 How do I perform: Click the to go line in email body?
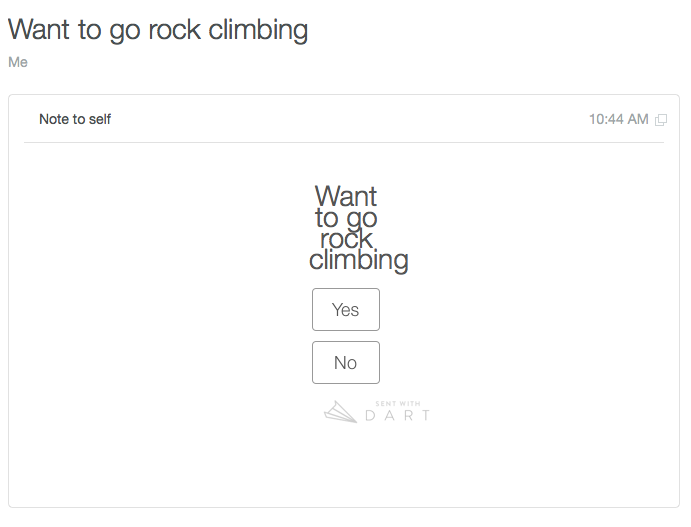[346, 218]
